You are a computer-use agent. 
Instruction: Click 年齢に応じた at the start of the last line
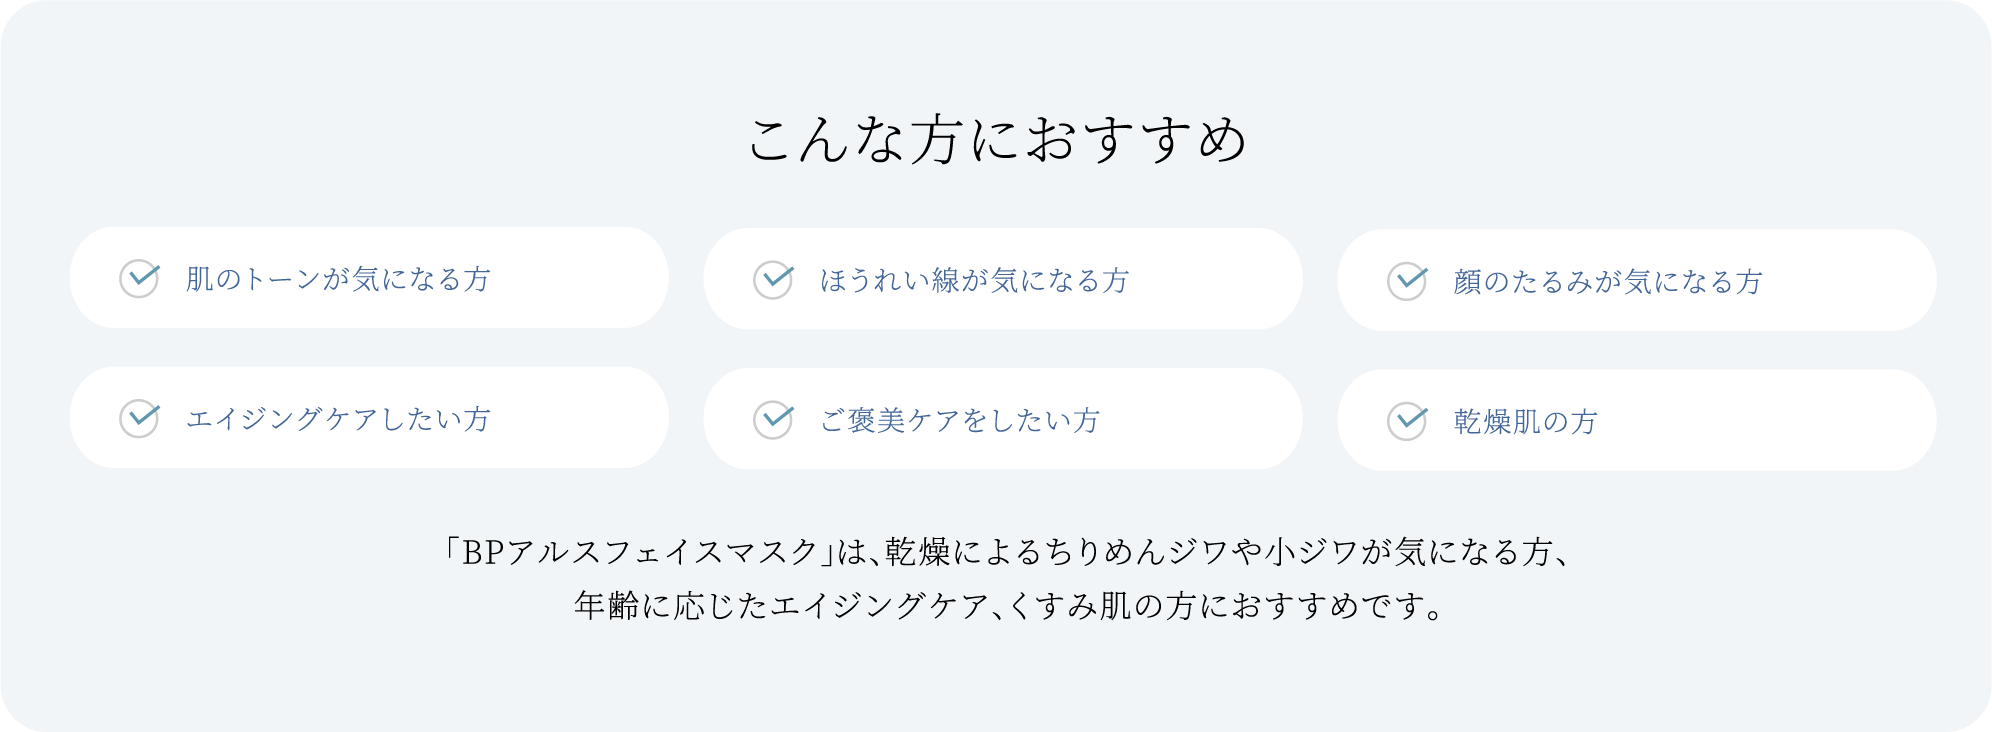click(x=670, y=606)
